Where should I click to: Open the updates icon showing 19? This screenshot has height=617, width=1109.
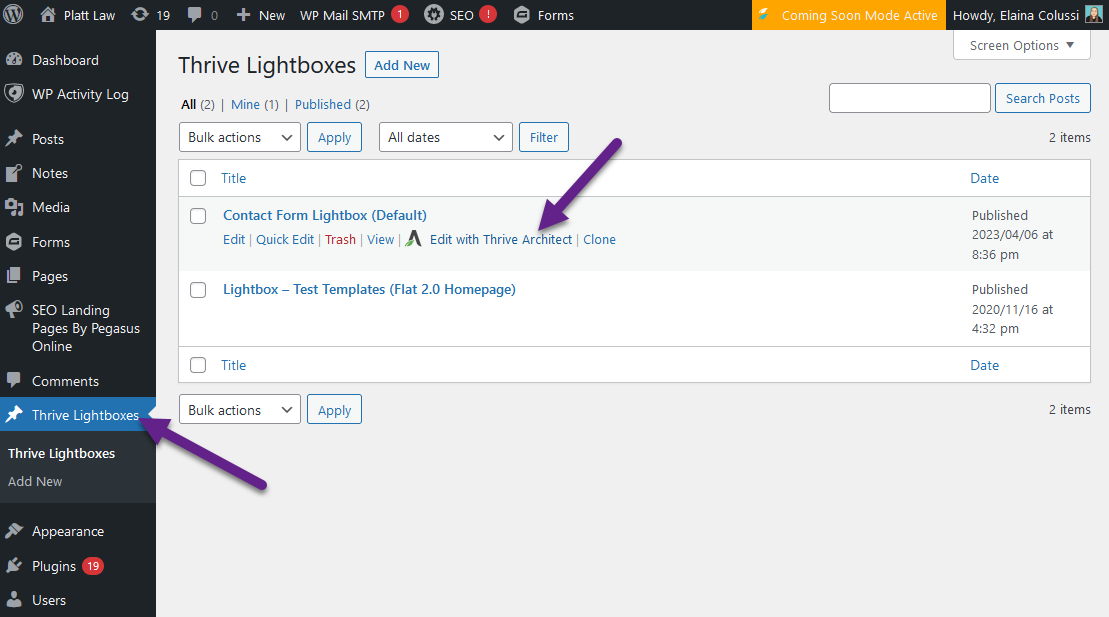pyautogui.click(x=140, y=14)
